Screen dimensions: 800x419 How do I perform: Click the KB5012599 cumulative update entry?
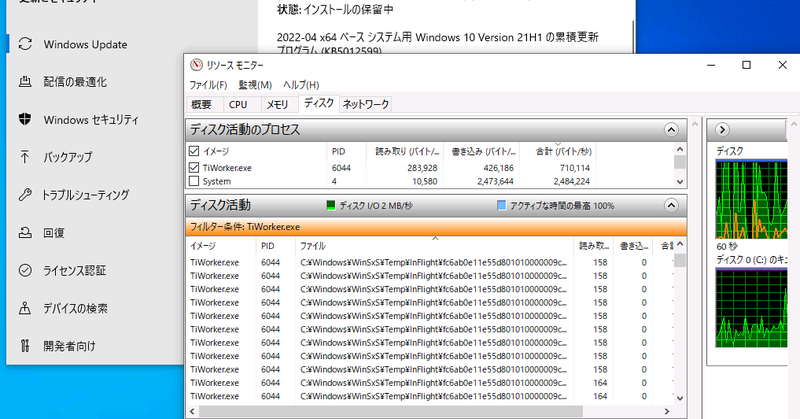click(437, 43)
